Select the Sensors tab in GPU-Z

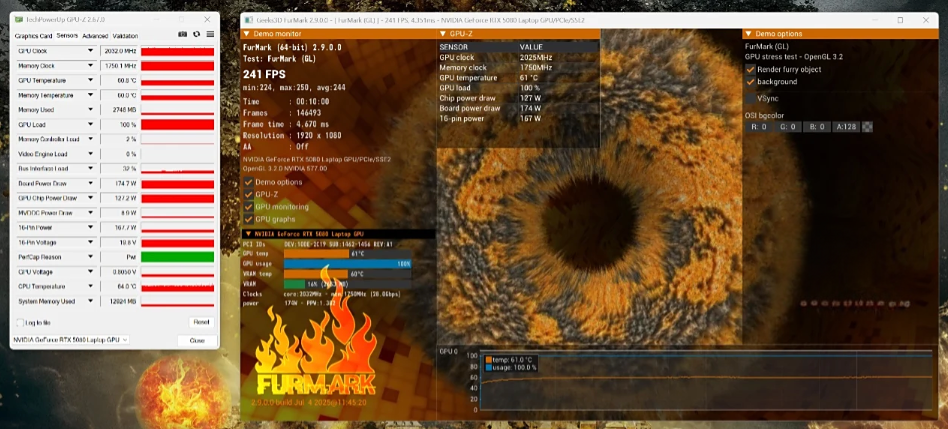click(67, 36)
